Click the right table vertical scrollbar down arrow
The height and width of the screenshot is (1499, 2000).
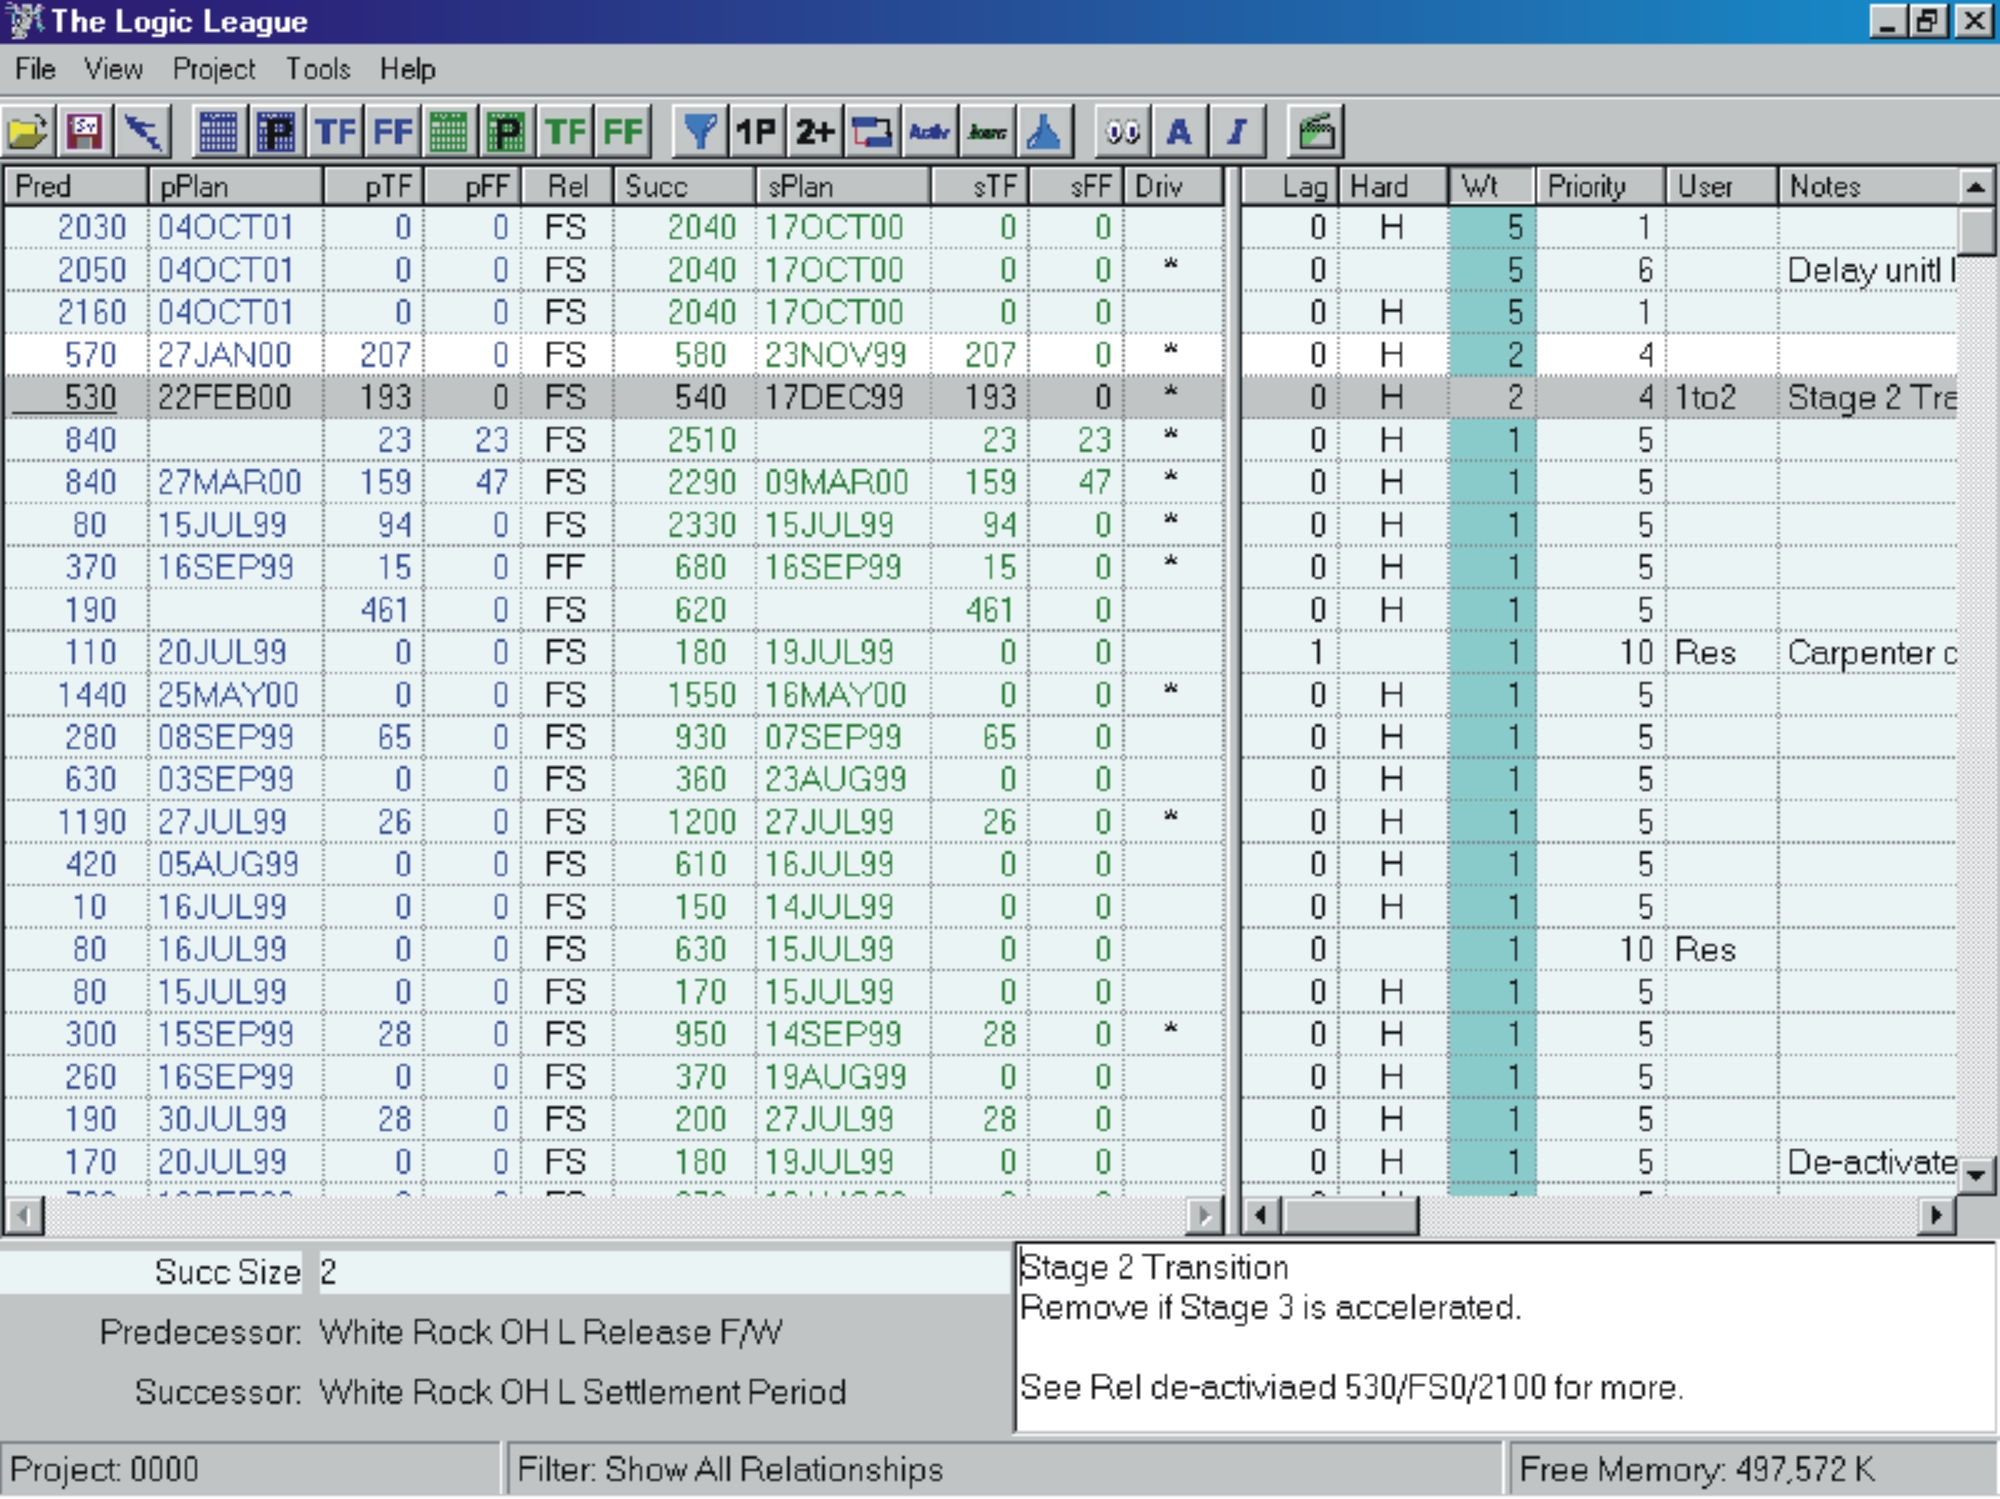point(1975,1175)
